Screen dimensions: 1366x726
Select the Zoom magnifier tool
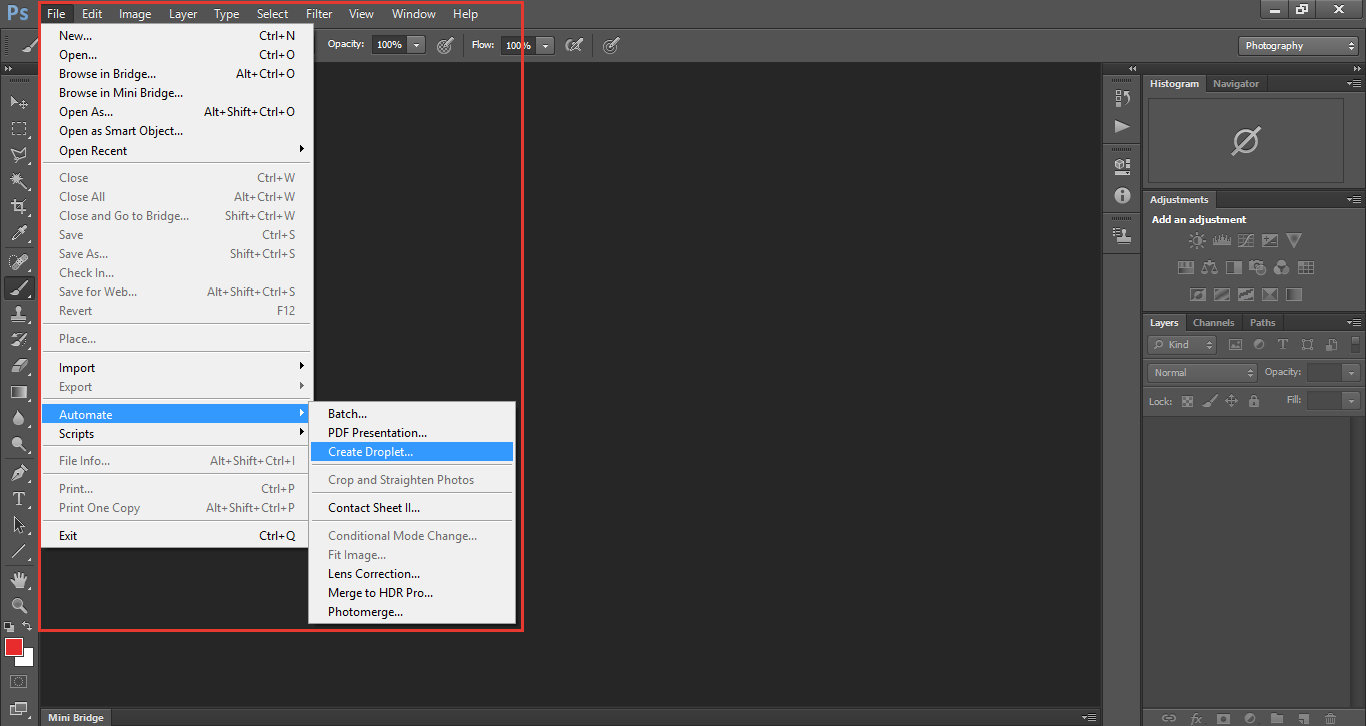[x=19, y=605]
